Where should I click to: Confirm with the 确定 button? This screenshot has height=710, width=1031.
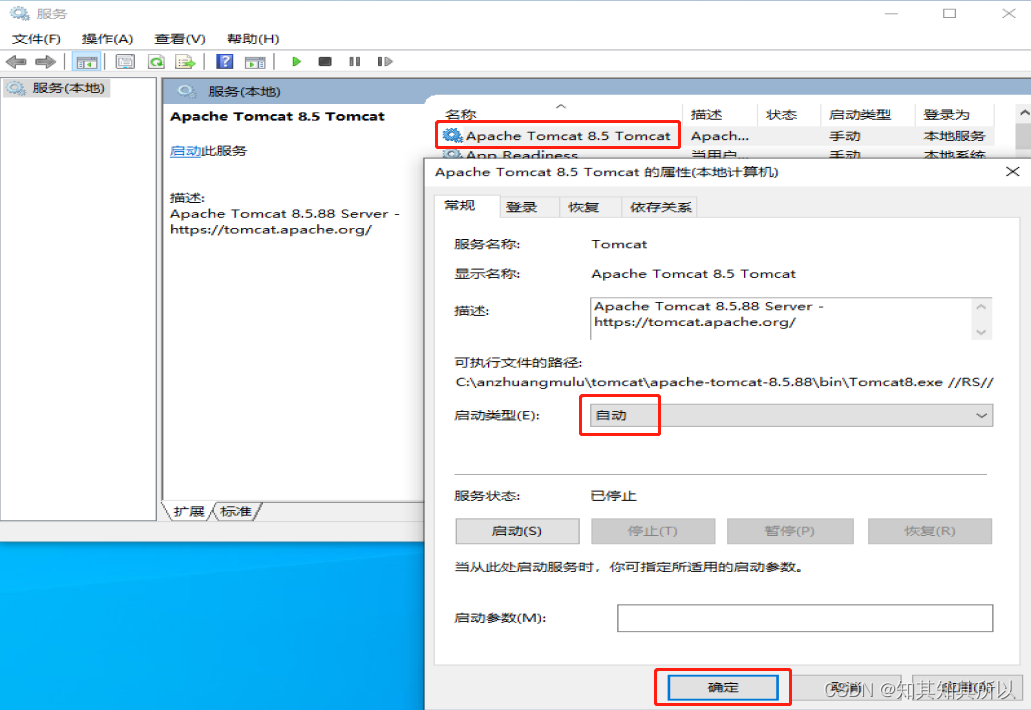(723, 687)
